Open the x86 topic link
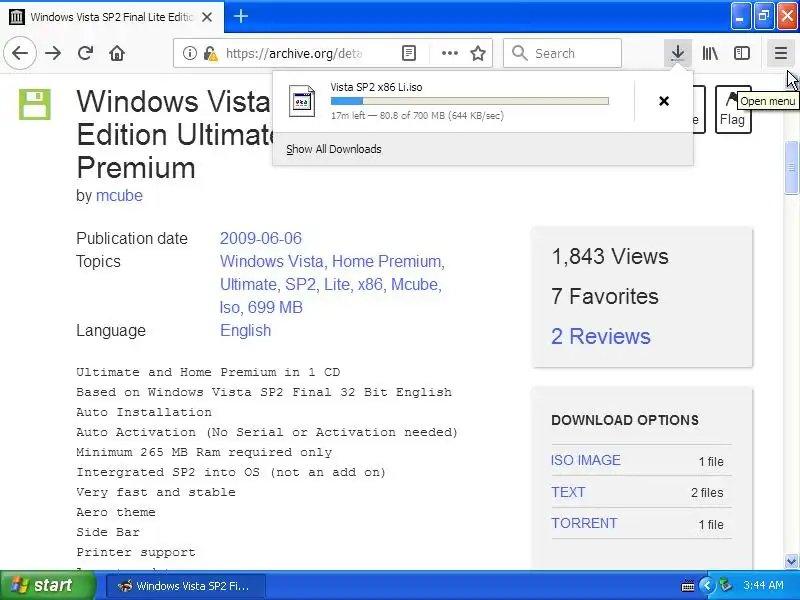 click(x=370, y=284)
